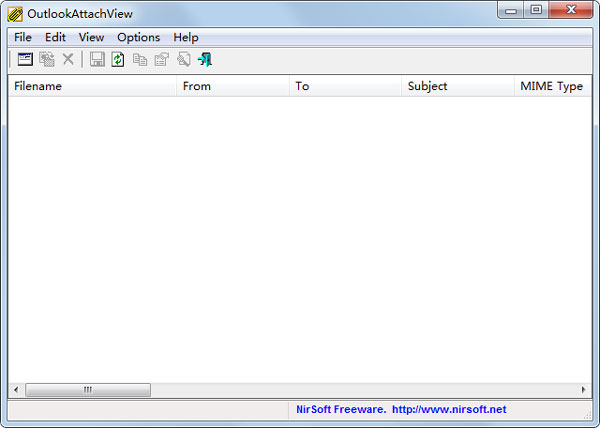Click the copy selected items icon

[140, 60]
